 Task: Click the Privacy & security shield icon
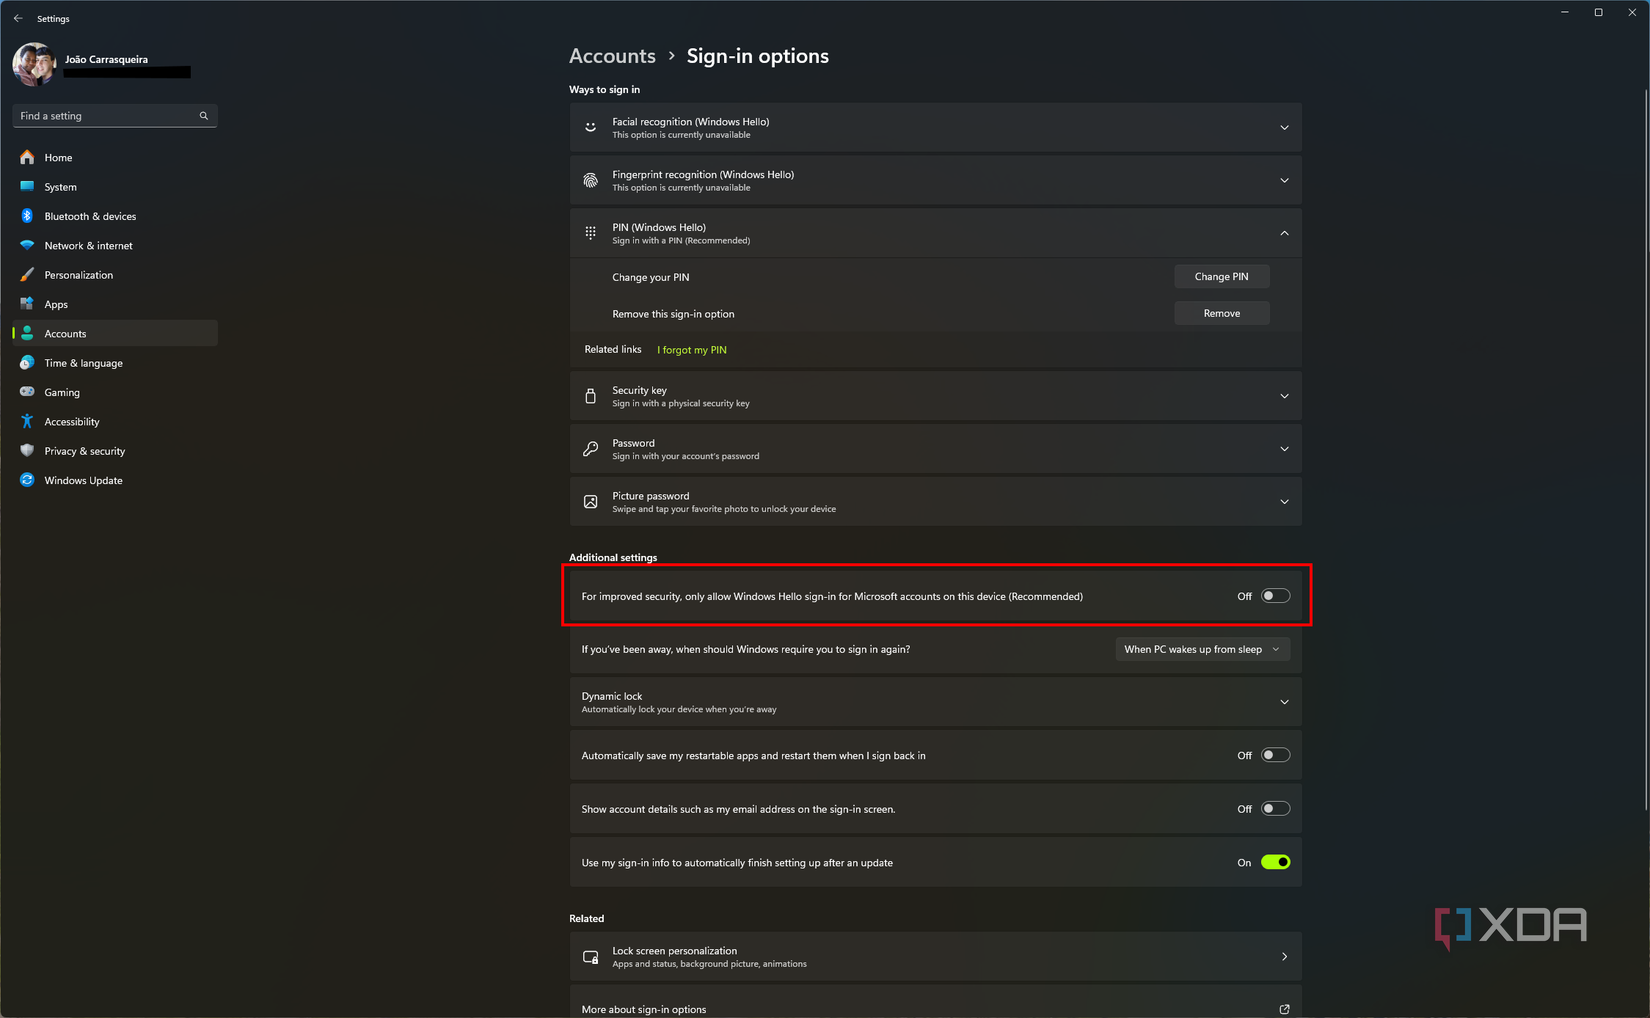pyautogui.click(x=27, y=450)
